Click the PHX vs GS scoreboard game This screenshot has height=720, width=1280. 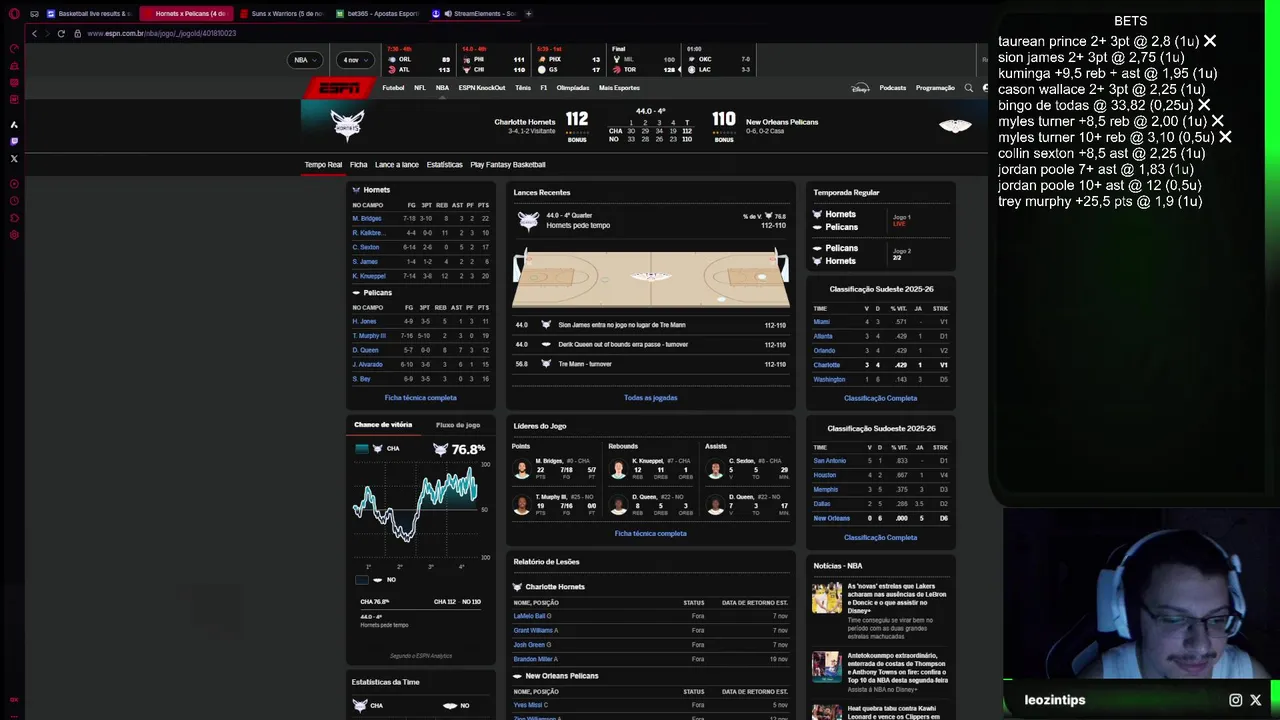pyautogui.click(x=568, y=61)
